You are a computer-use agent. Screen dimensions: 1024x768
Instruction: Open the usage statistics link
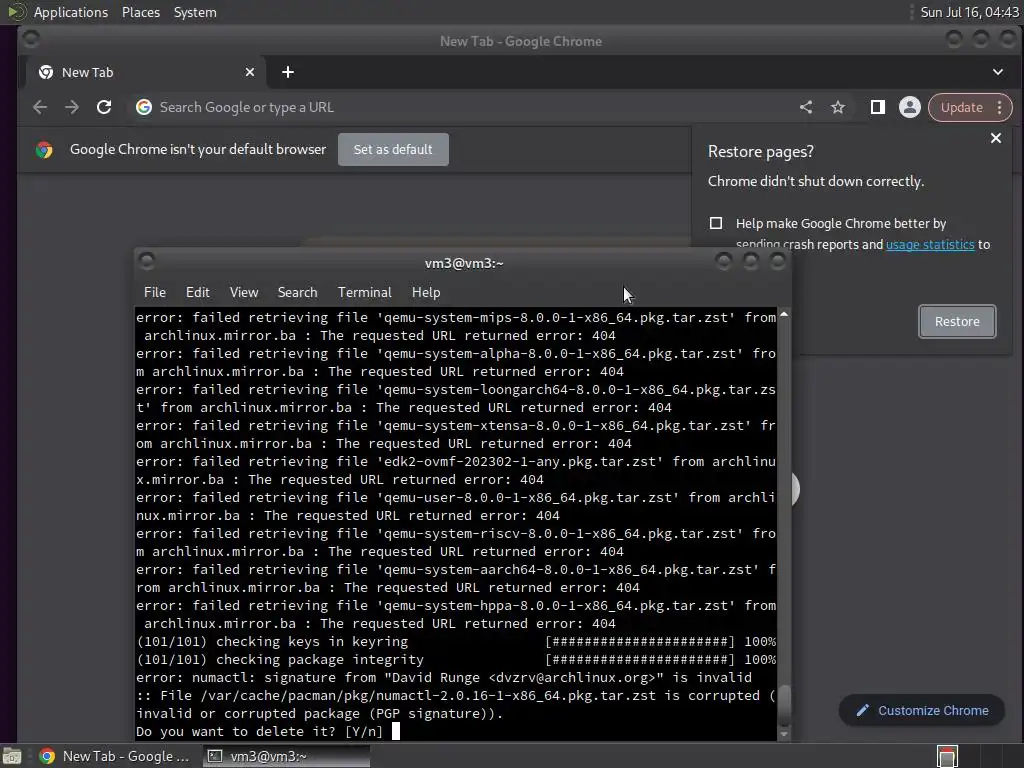click(x=930, y=244)
